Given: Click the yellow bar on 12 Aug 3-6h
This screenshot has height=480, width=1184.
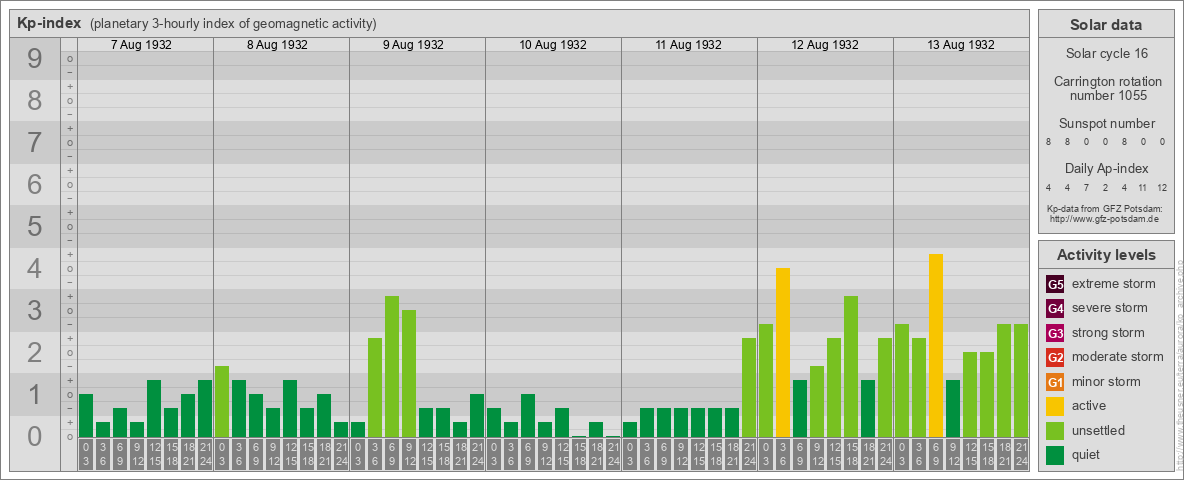Looking at the screenshot, I should [x=782, y=352].
